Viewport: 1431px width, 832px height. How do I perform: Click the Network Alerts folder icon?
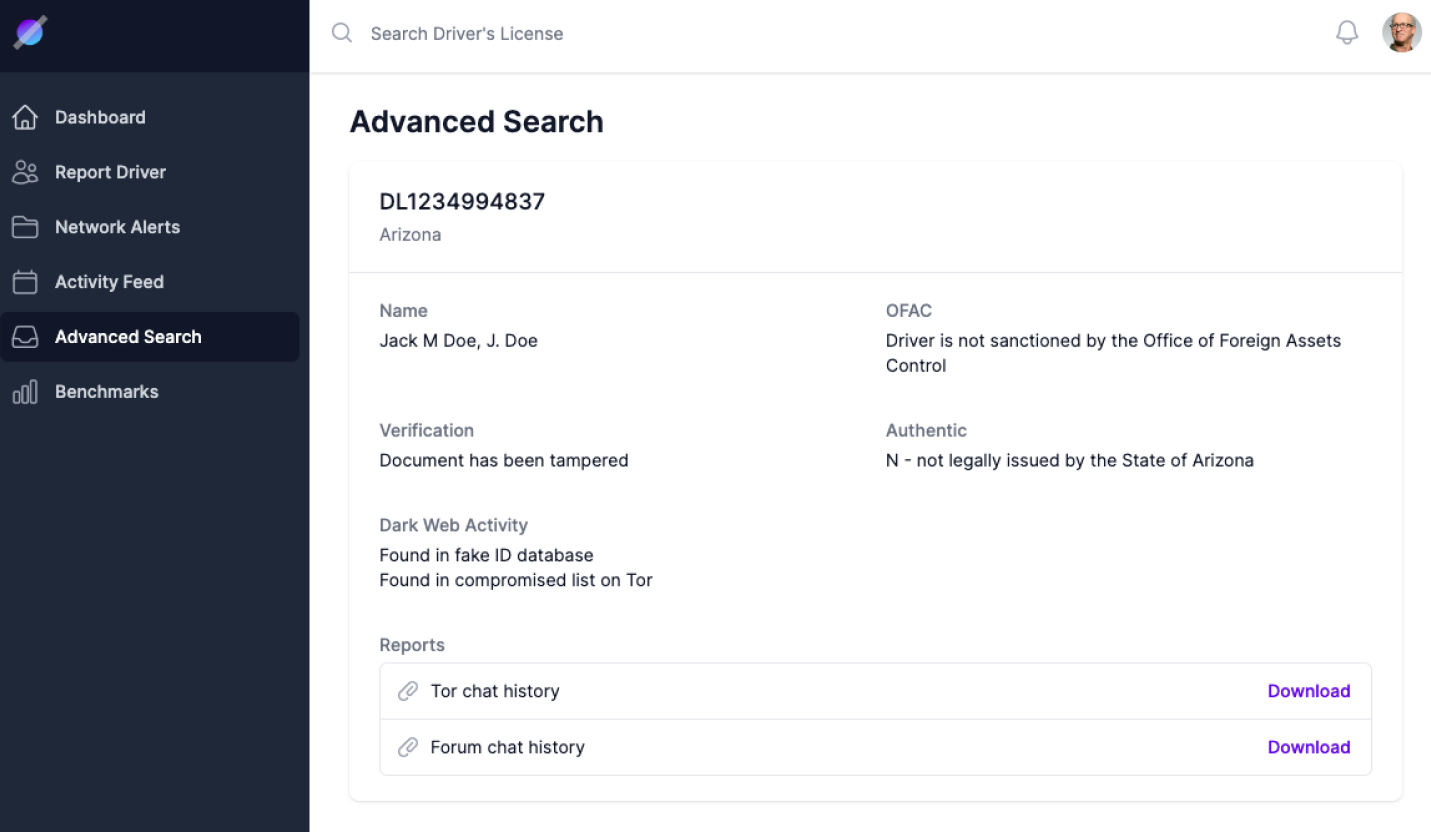[25, 227]
